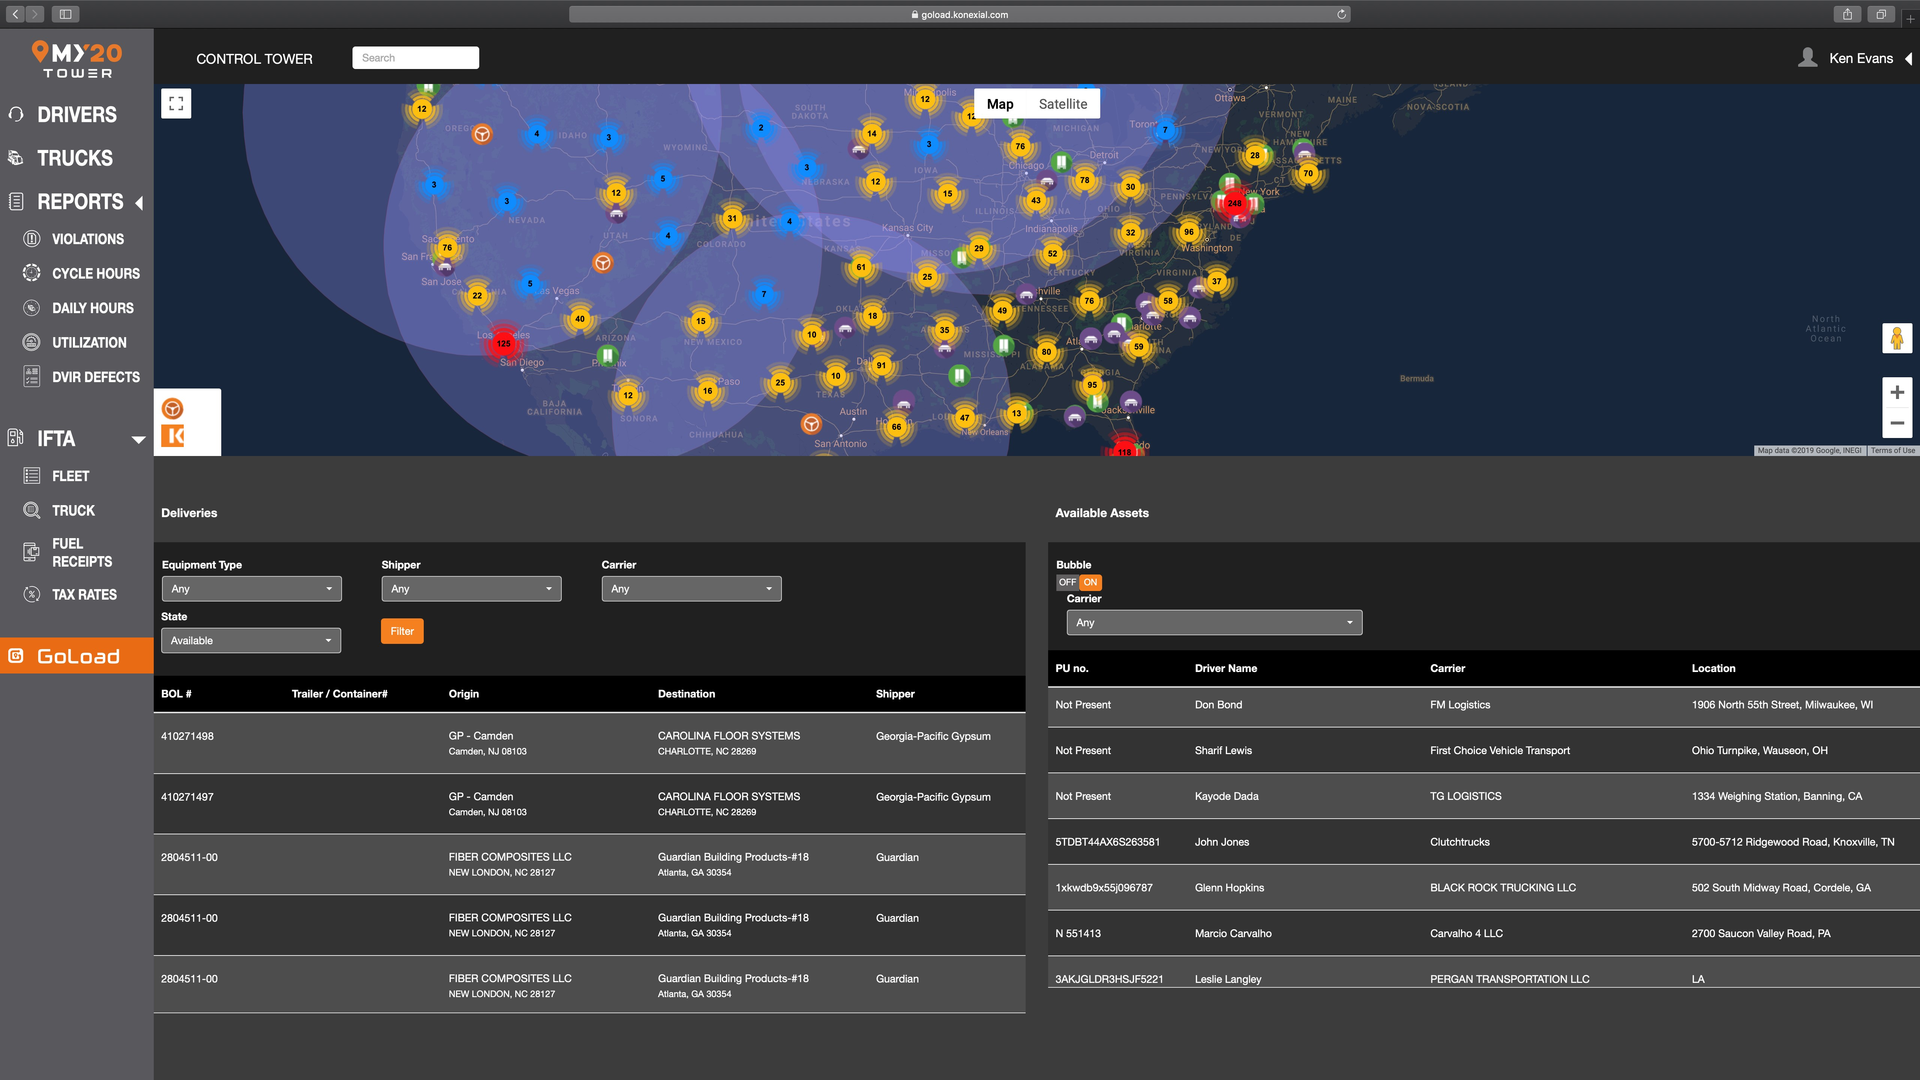Switch map to Satellite view
Viewport: 1920px width, 1080px height.
1062,104
